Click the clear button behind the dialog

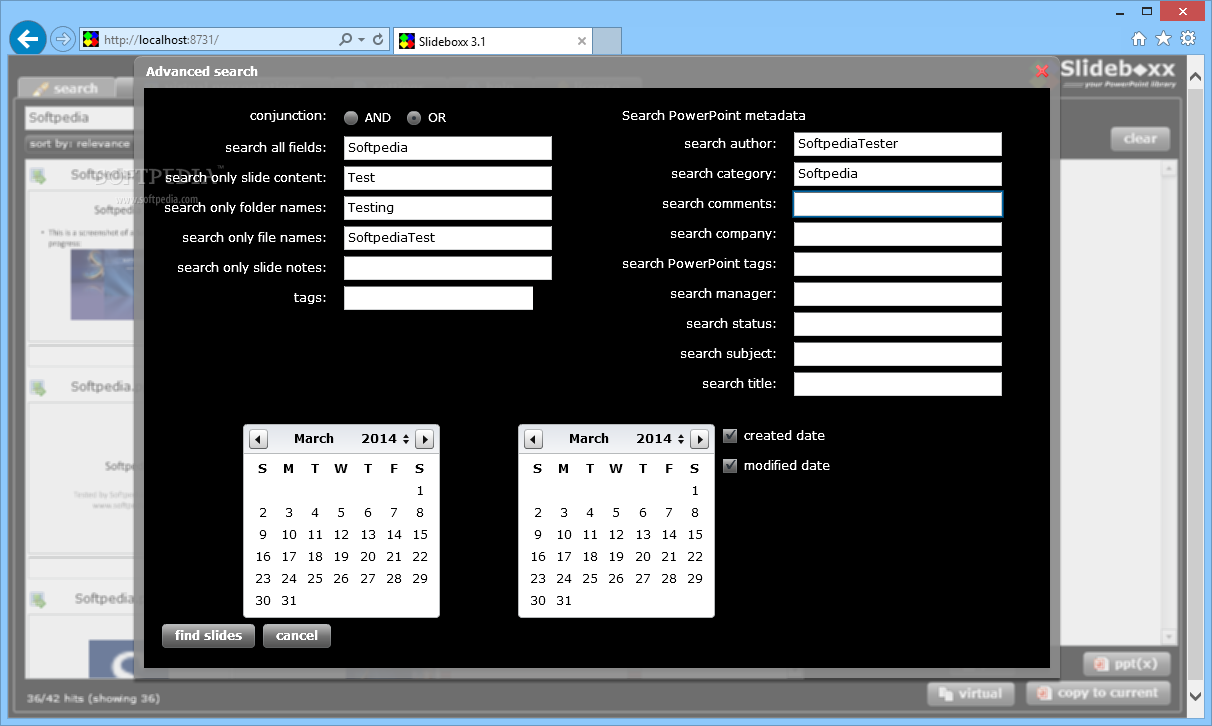(1140, 139)
